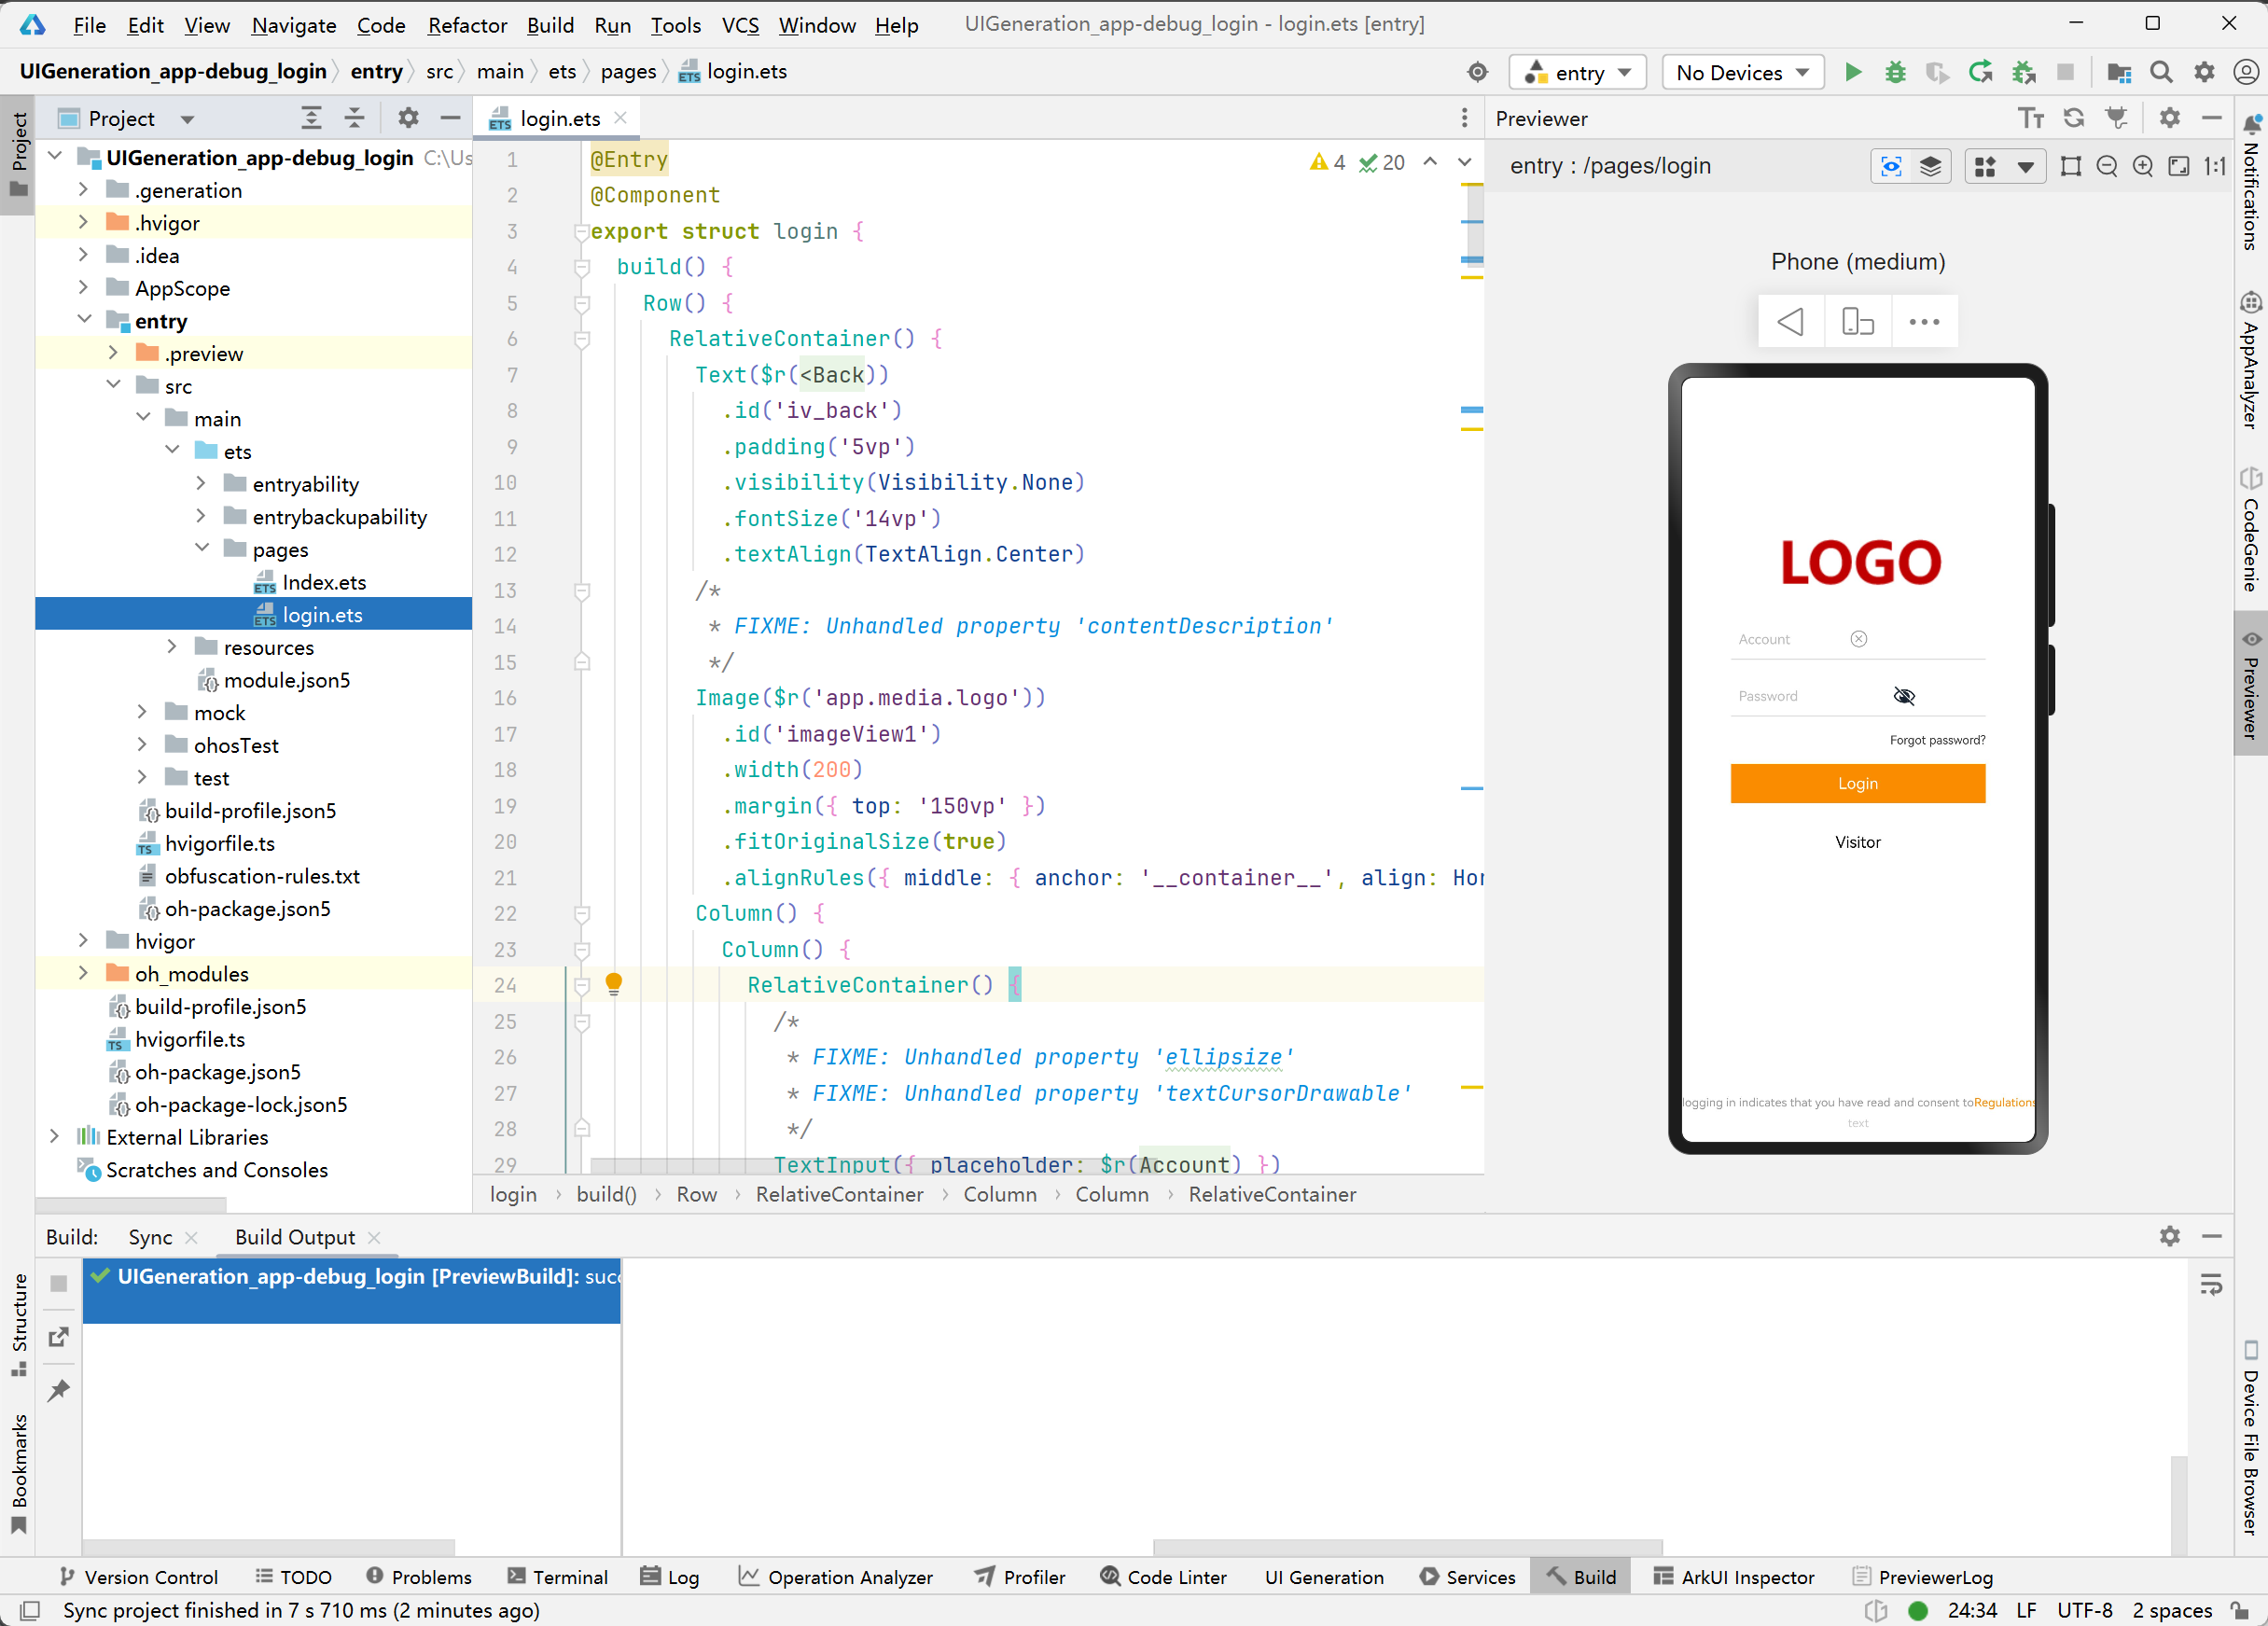Open the Tools menu
2268x1626 pixels.
(676, 25)
